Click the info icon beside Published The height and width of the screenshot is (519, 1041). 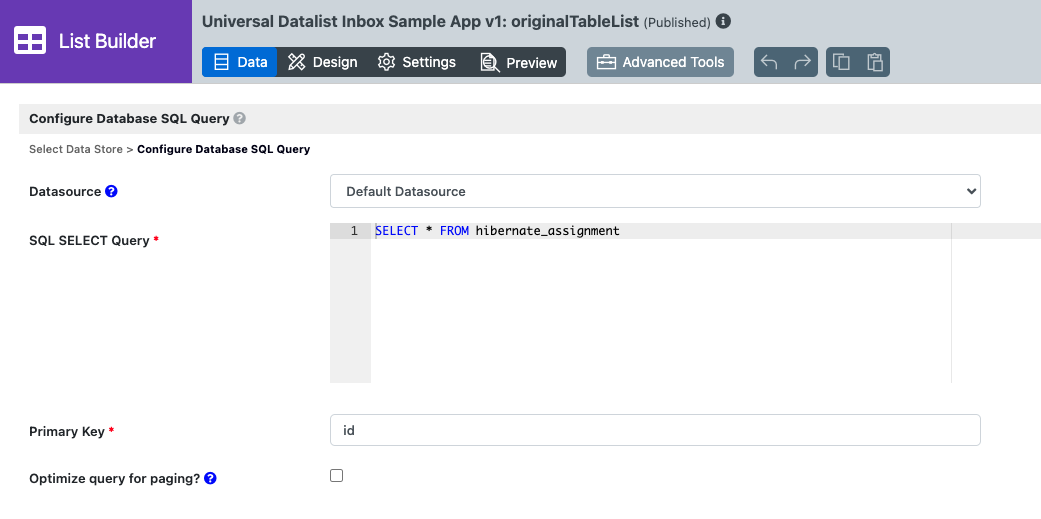point(724,21)
